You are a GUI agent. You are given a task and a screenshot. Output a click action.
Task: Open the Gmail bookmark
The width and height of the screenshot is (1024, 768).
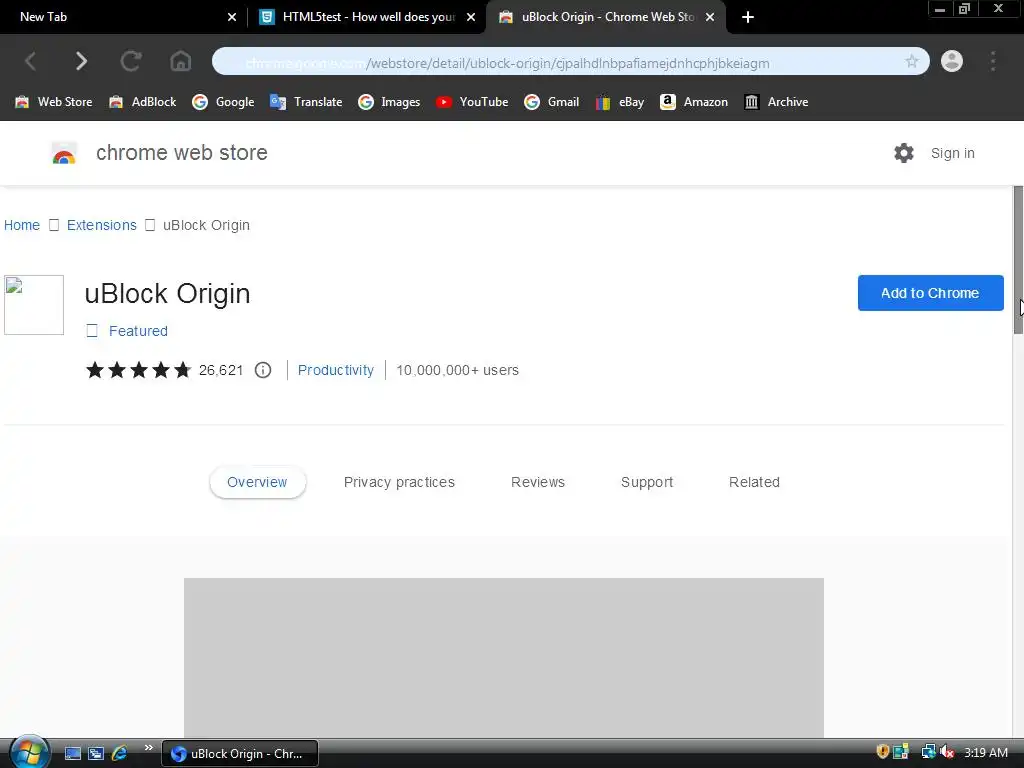pyautogui.click(x=552, y=102)
